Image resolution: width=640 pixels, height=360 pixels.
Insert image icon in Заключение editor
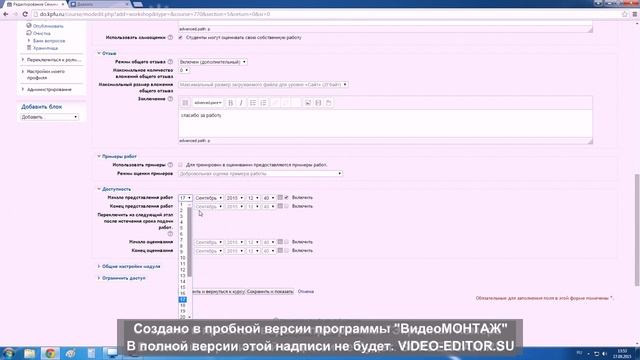point(308,103)
